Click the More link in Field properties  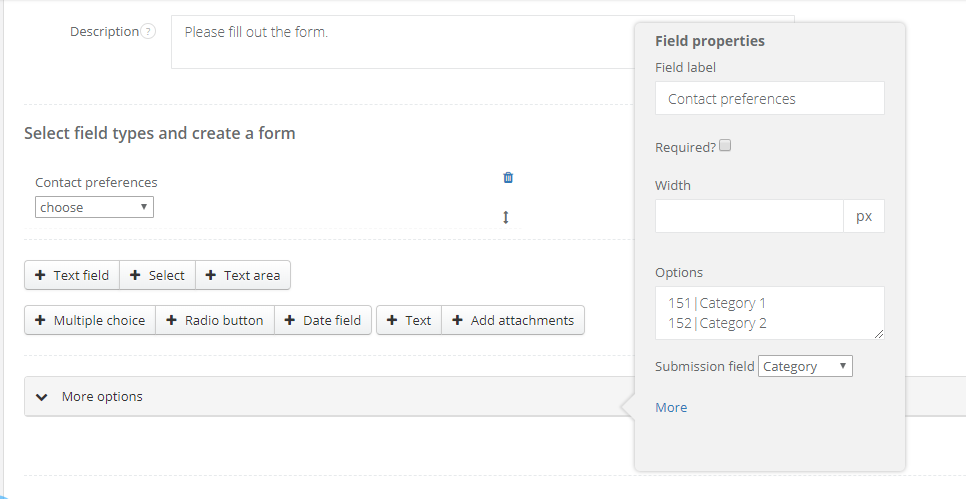click(671, 407)
